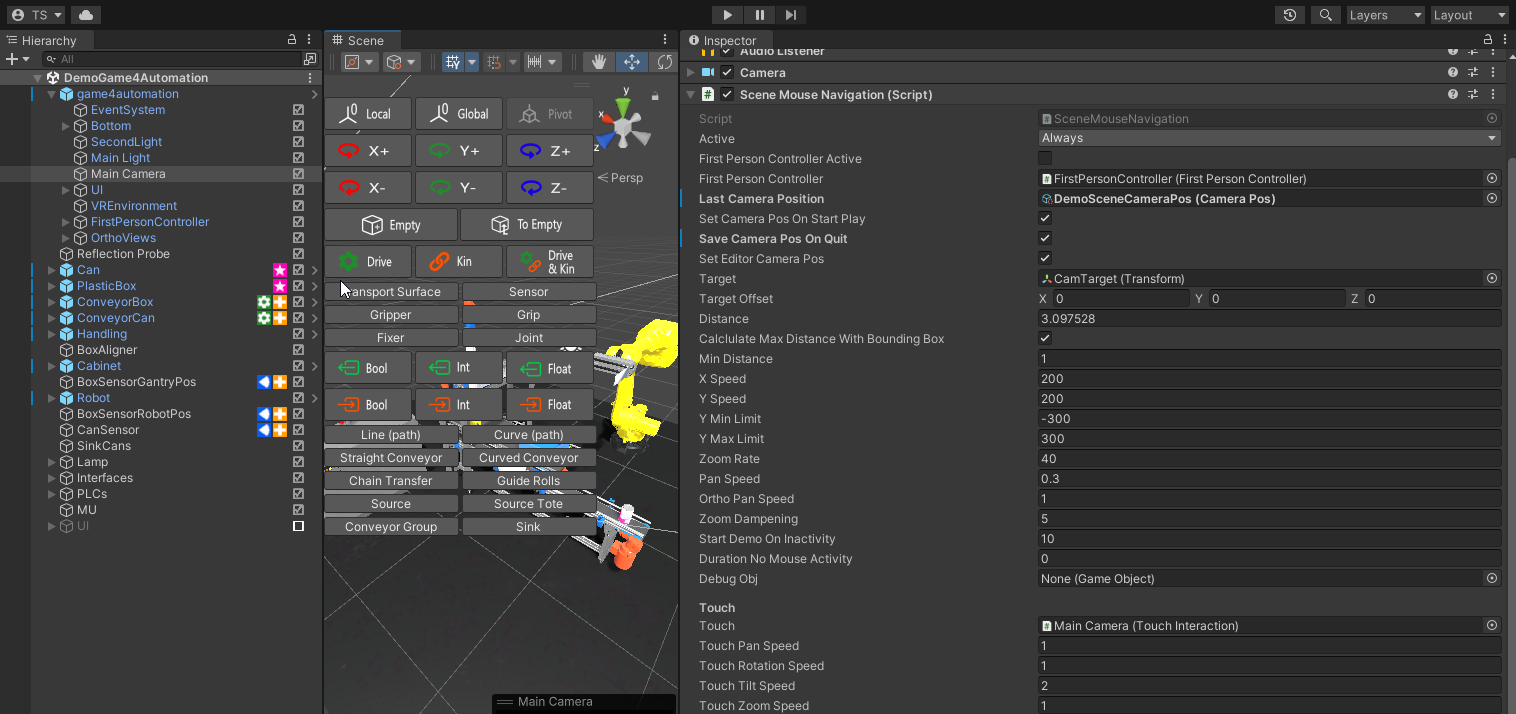Click the Straight Conveyor button
Image resolution: width=1516 pixels, height=714 pixels.
click(x=391, y=458)
